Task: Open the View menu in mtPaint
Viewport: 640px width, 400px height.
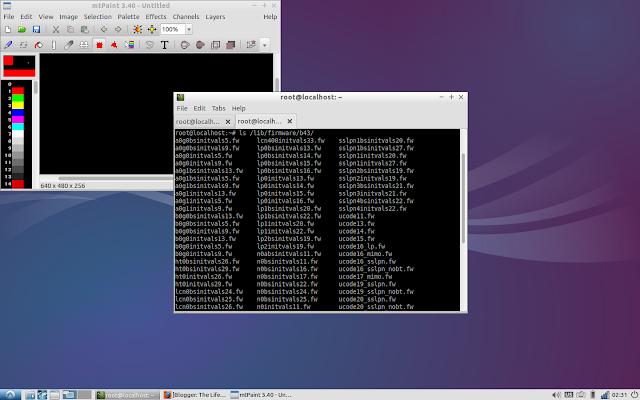Action: 46,17
